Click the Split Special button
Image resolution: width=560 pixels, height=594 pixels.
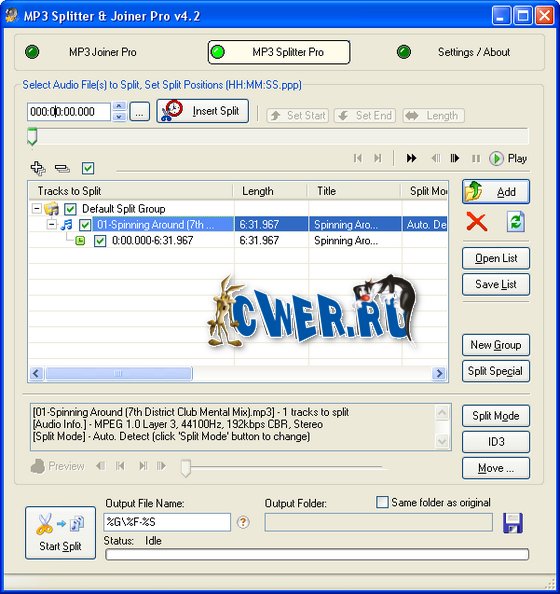(x=496, y=371)
